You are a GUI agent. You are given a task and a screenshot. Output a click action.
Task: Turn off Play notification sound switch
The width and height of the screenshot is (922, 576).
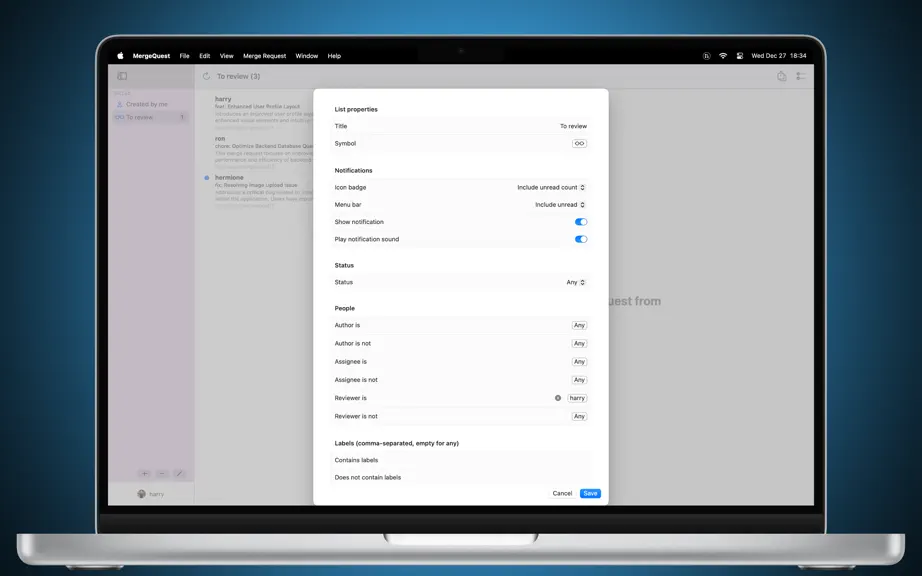point(581,239)
